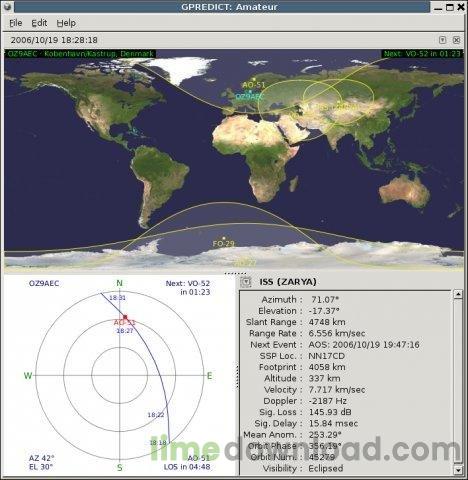Click the 18:22 time marker on polar plot
This screenshot has height=480, width=468.
click(x=156, y=415)
